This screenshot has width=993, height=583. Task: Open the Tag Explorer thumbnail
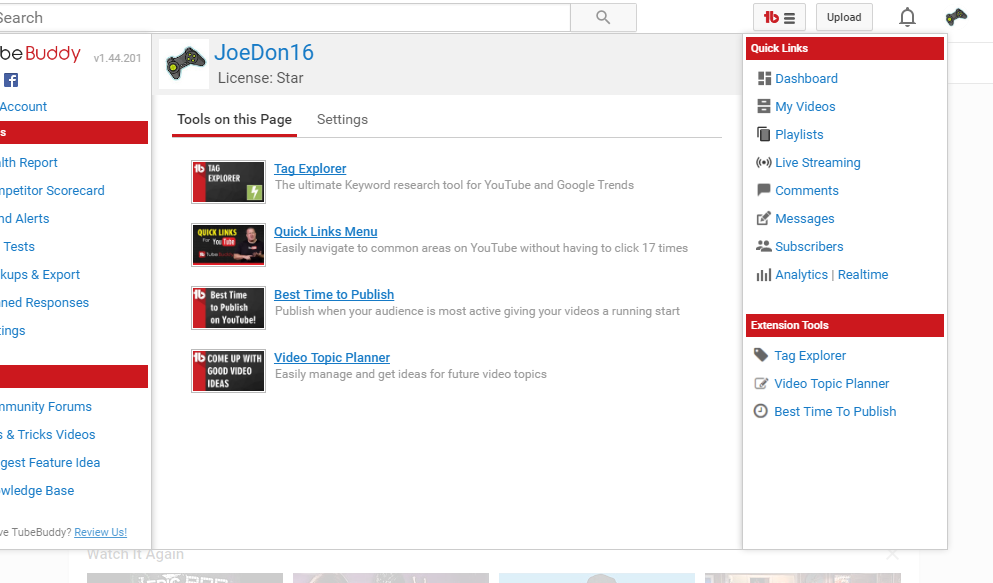[229, 182]
